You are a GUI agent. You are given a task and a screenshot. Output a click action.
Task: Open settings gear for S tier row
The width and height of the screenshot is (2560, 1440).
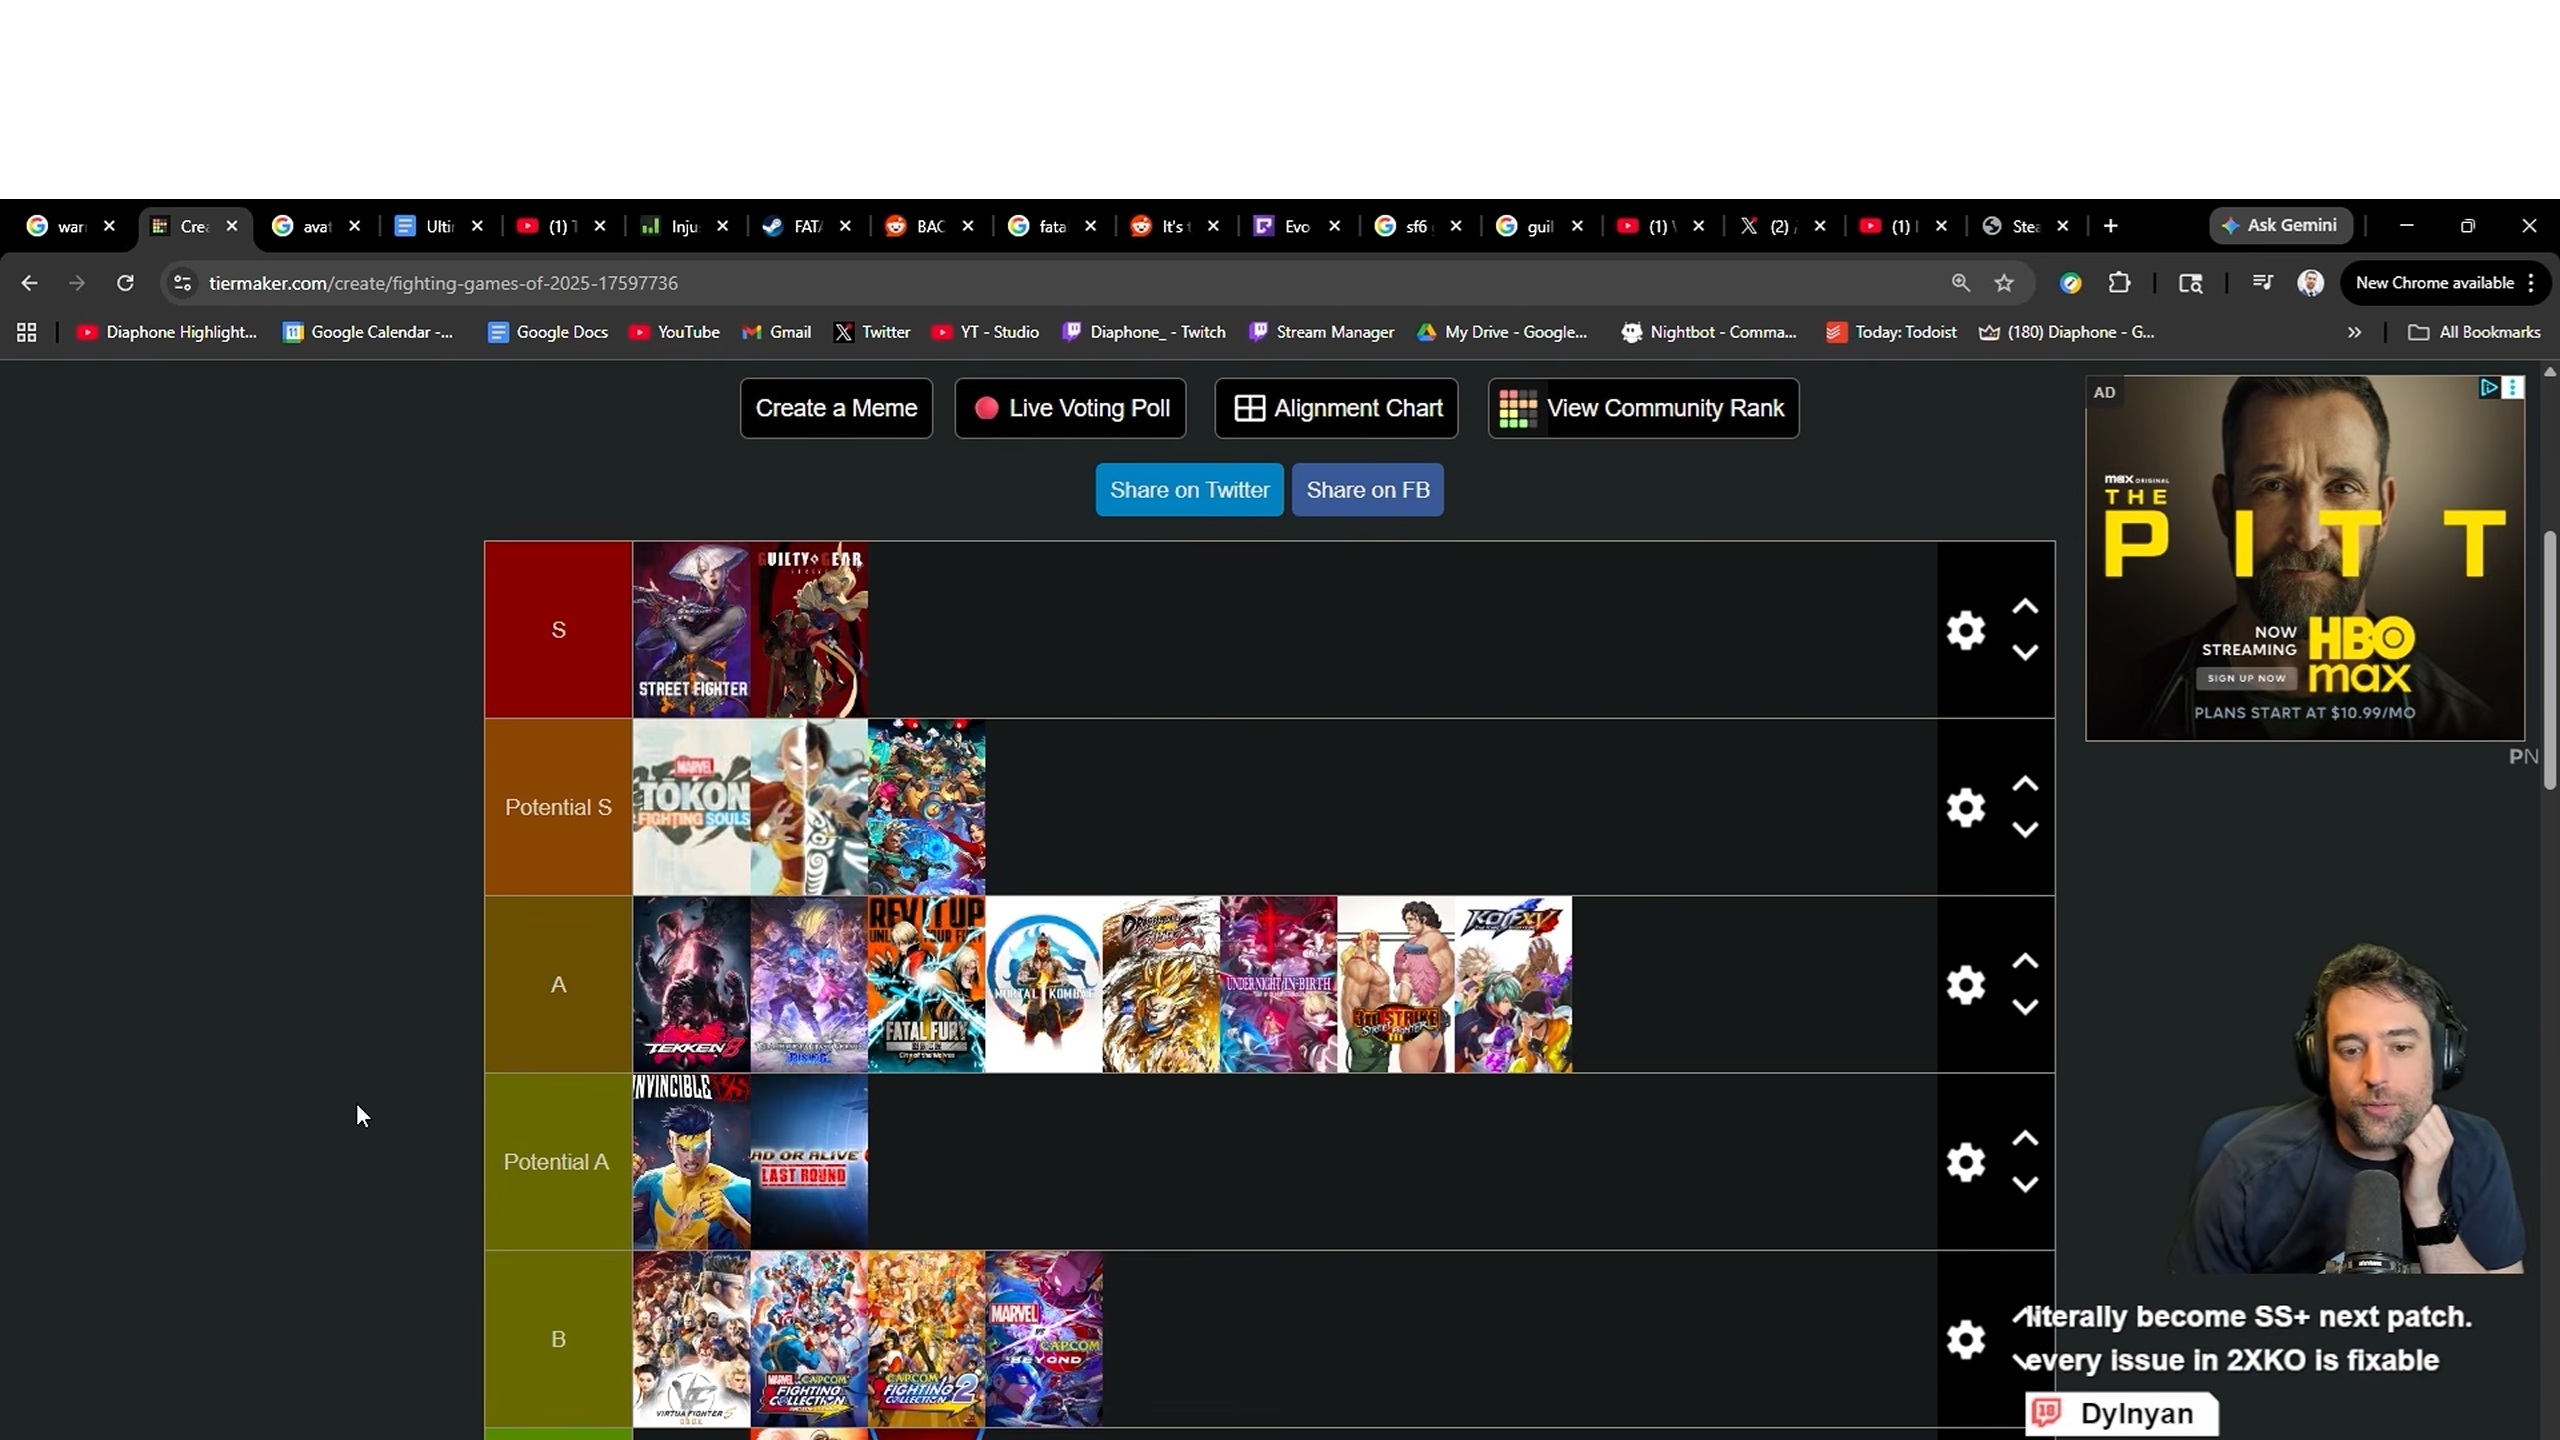pyautogui.click(x=1965, y=630)
